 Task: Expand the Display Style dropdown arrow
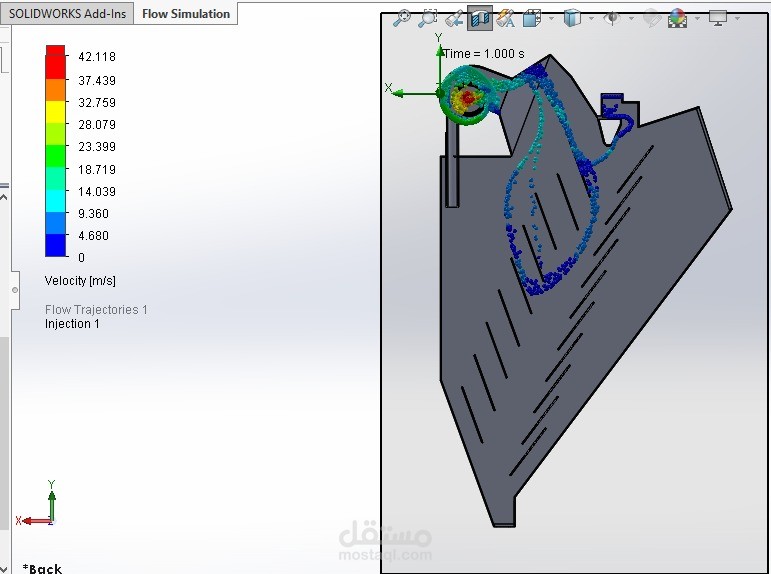point(592,19)
